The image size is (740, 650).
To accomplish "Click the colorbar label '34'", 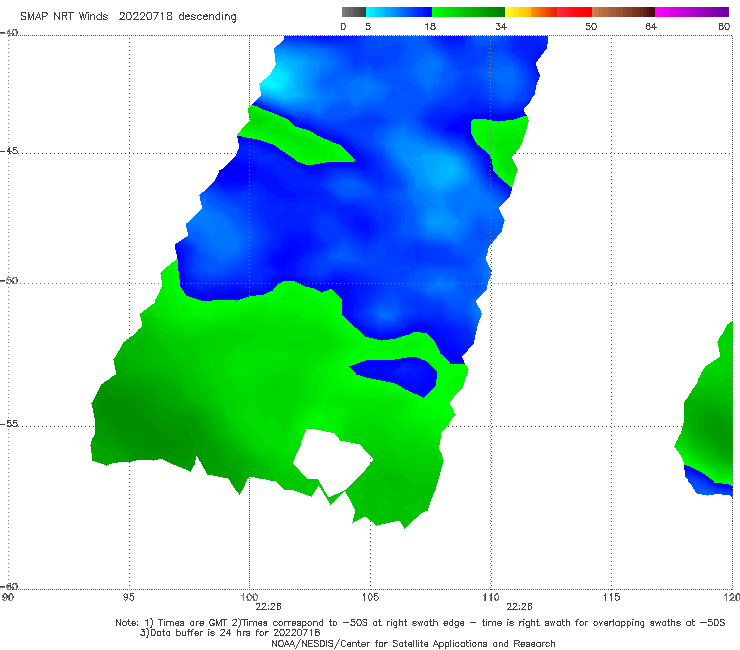I will (x=501, y=27).
